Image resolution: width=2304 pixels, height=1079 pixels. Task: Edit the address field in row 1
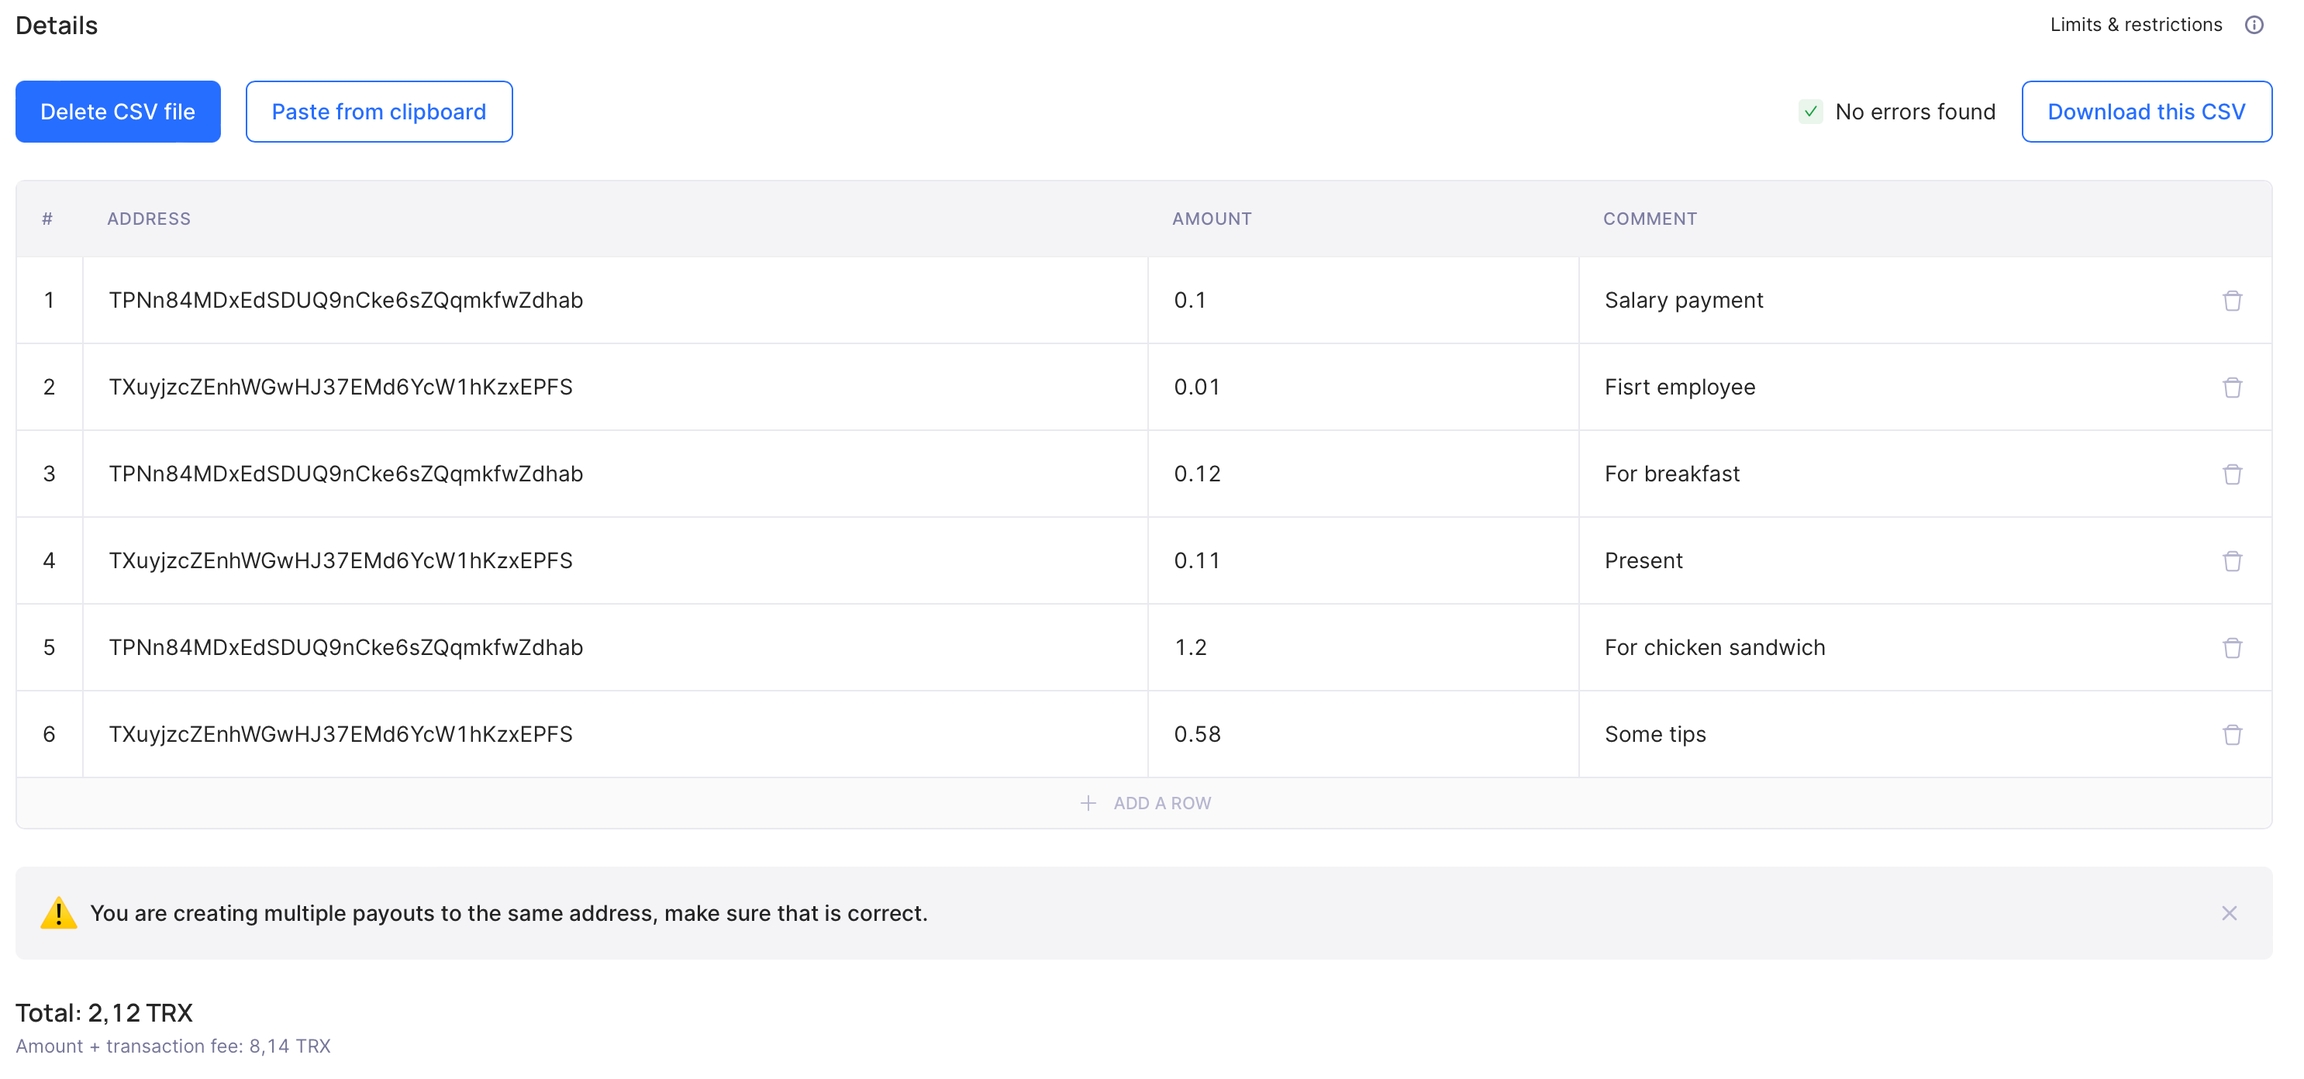[x=346, y=300]
